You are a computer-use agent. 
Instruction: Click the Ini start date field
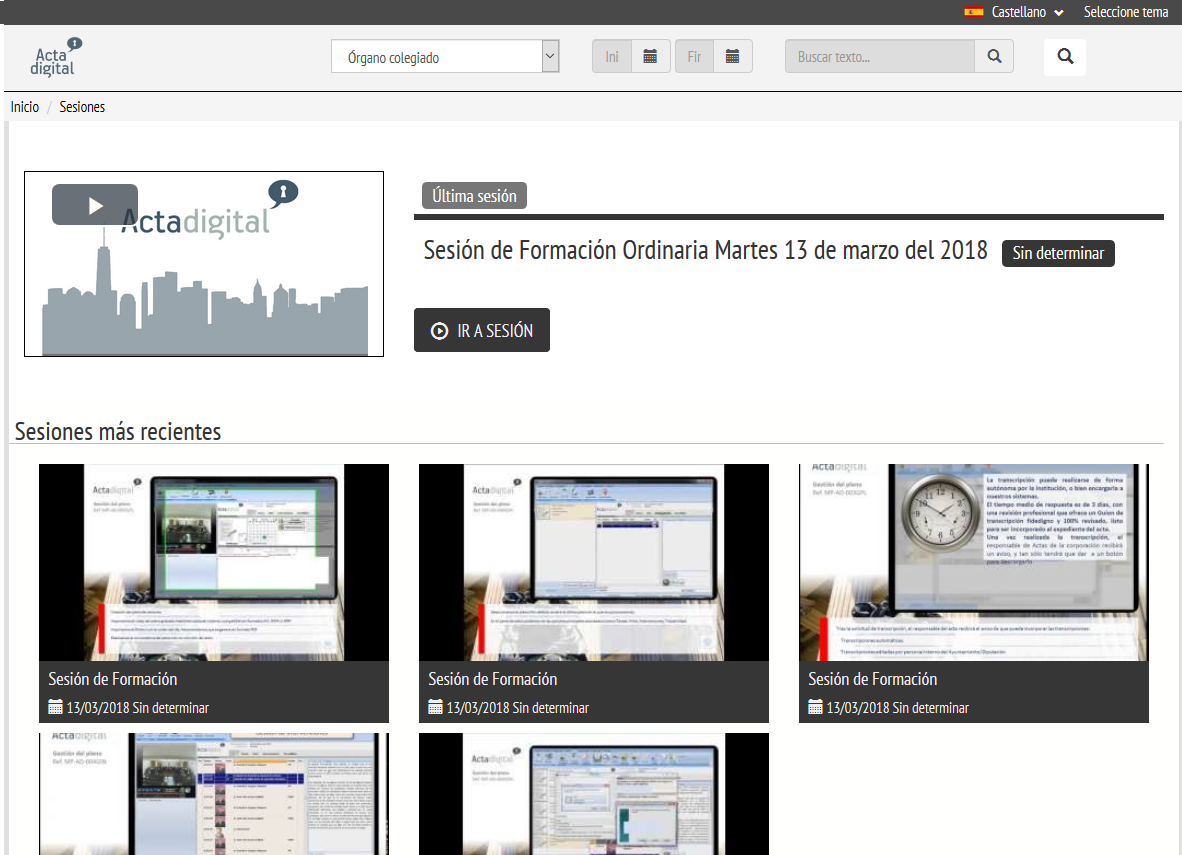[612, 57]
